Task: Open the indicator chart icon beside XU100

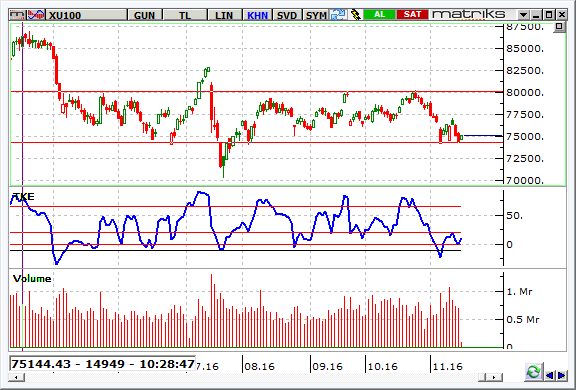Action: (36, 15)
